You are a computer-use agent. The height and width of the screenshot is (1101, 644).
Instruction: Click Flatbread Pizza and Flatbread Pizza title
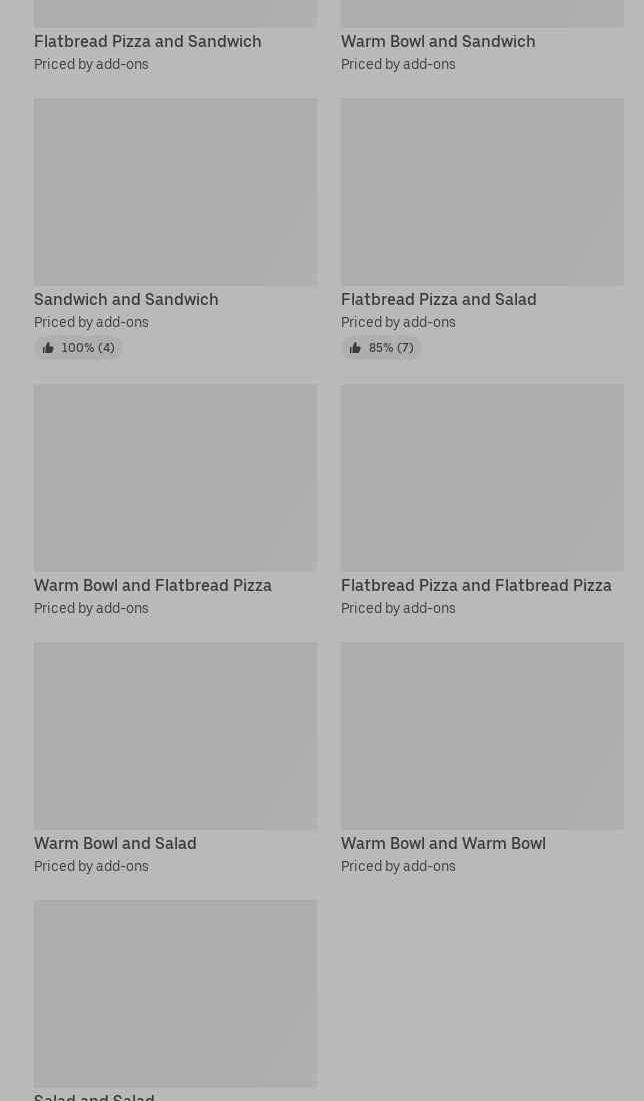coord(476,585)
